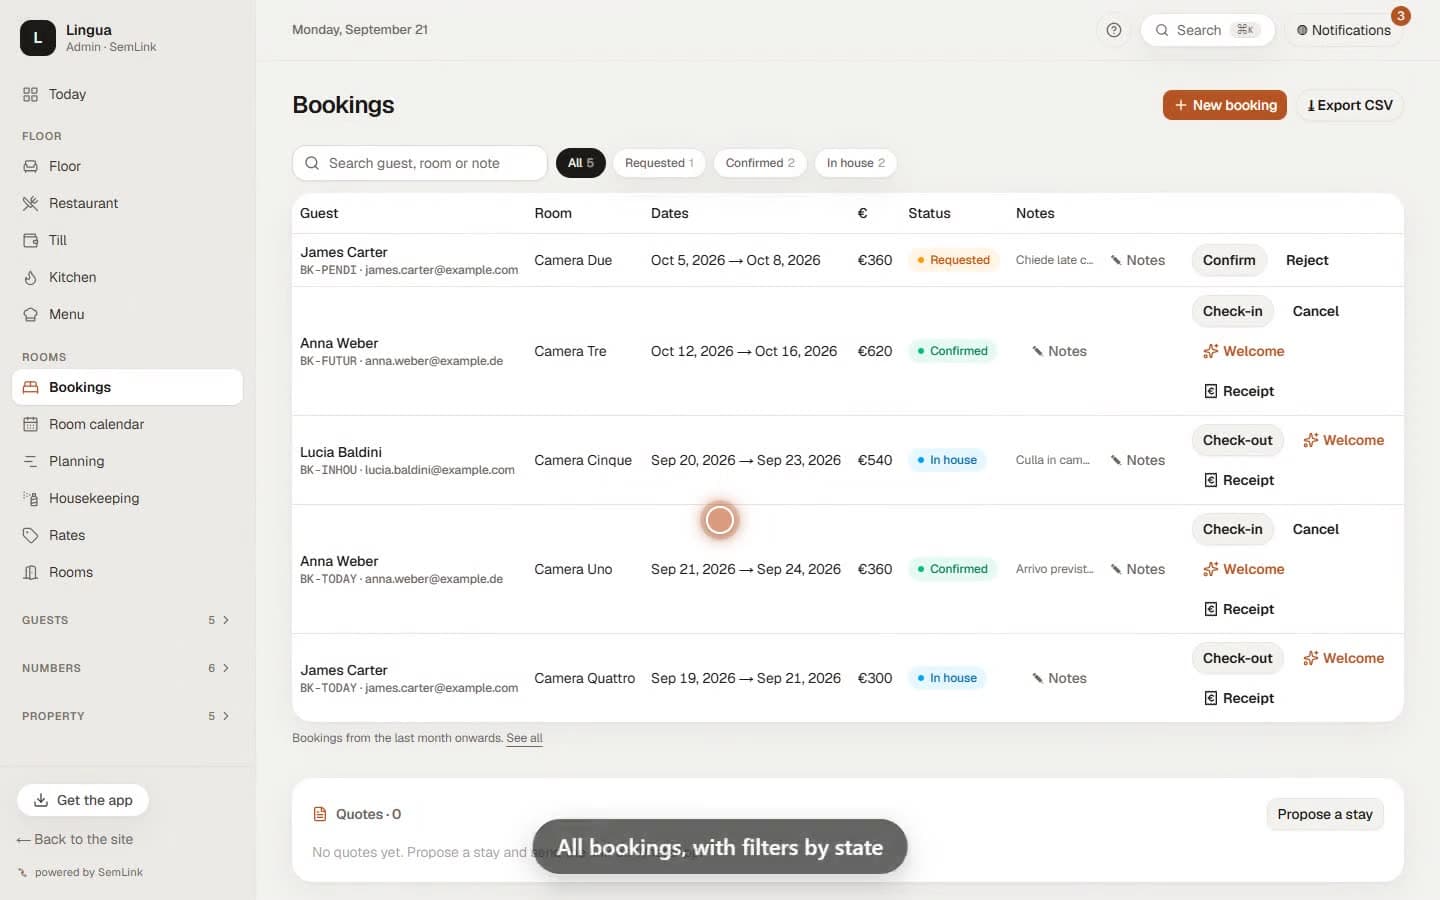Edit Notes for Camera Due booking
The width and height of the screenshot is (1440, 900).
[1137, 260]
